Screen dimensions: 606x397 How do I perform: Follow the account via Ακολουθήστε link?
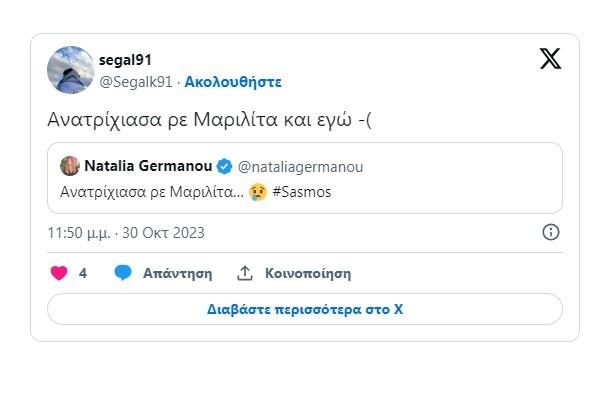233,82
